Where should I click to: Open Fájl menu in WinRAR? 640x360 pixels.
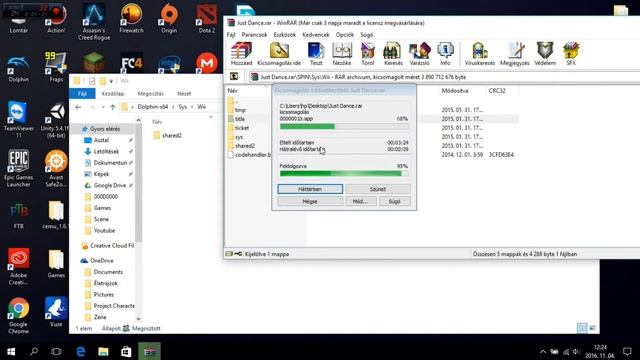[x=231, y=35]
